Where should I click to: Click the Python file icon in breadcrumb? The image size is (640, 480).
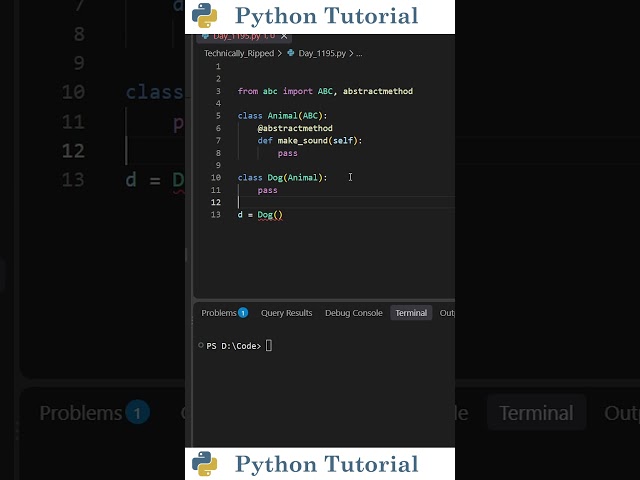click(x=291, y=53)
